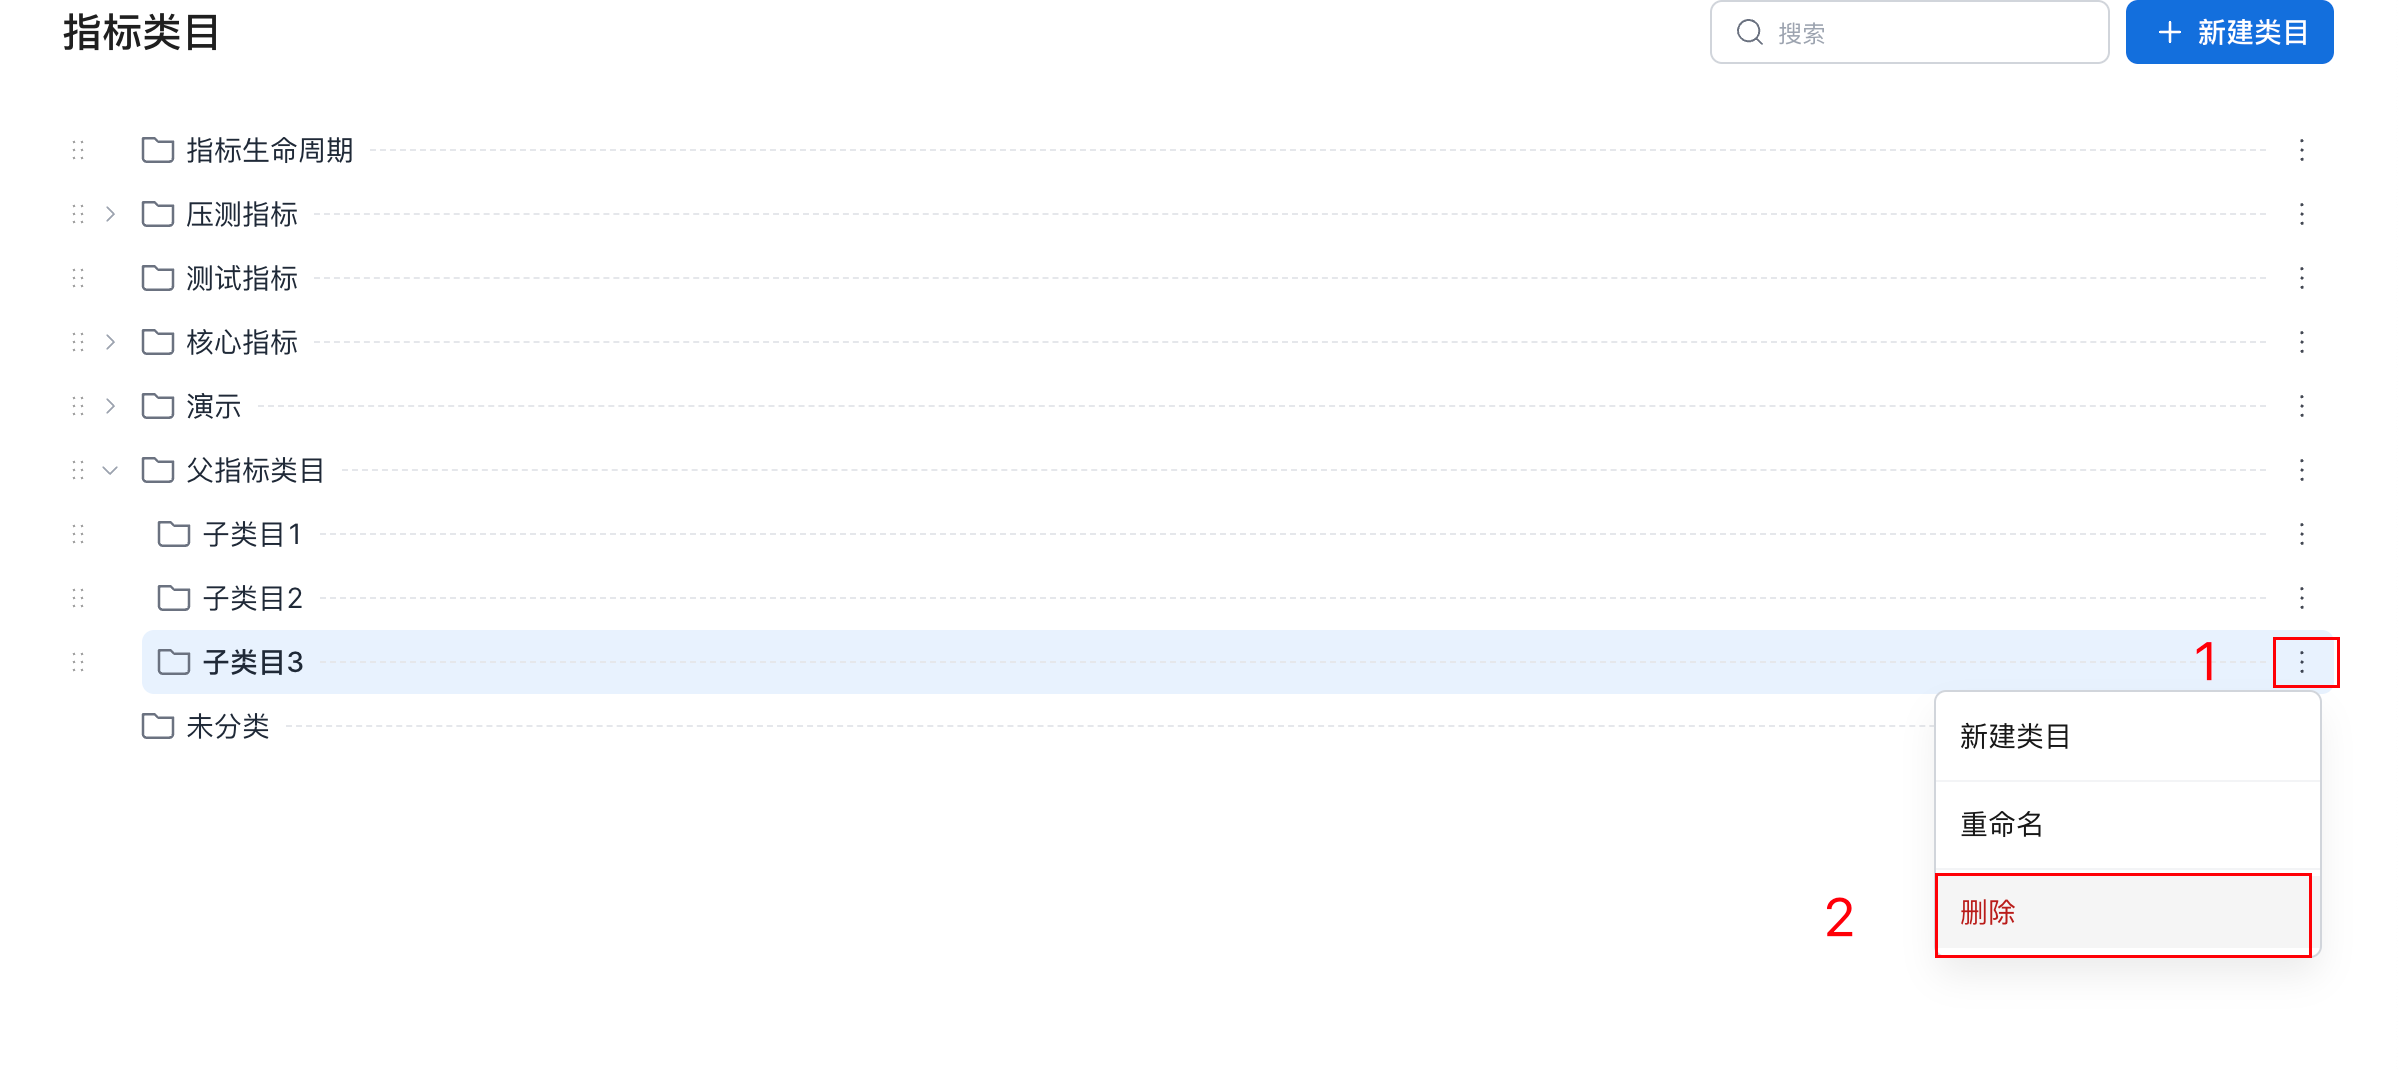Screen dimensions: 2398x1070
Task: Click the kebab icon for 子类目1
Action: (x=2301, y=534)
